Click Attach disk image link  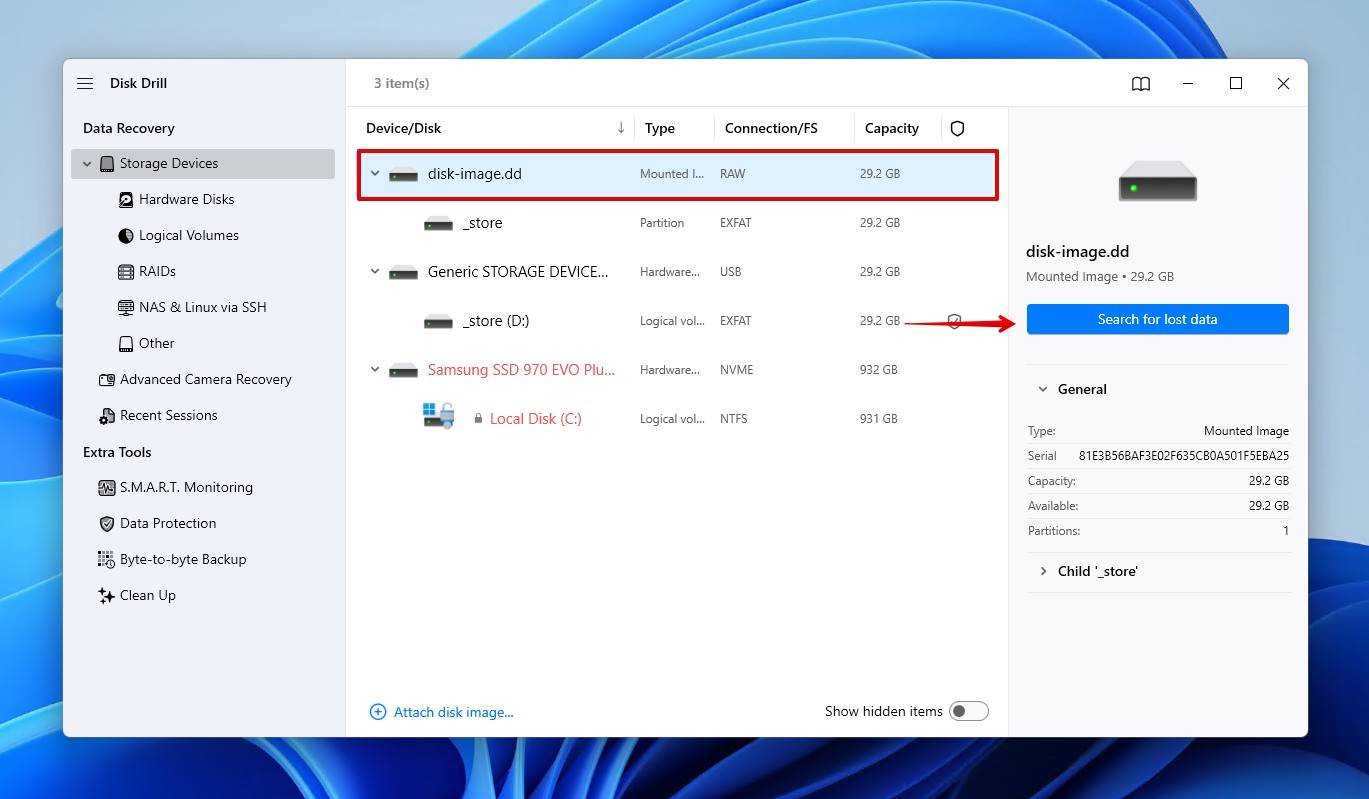coord(453,712)
